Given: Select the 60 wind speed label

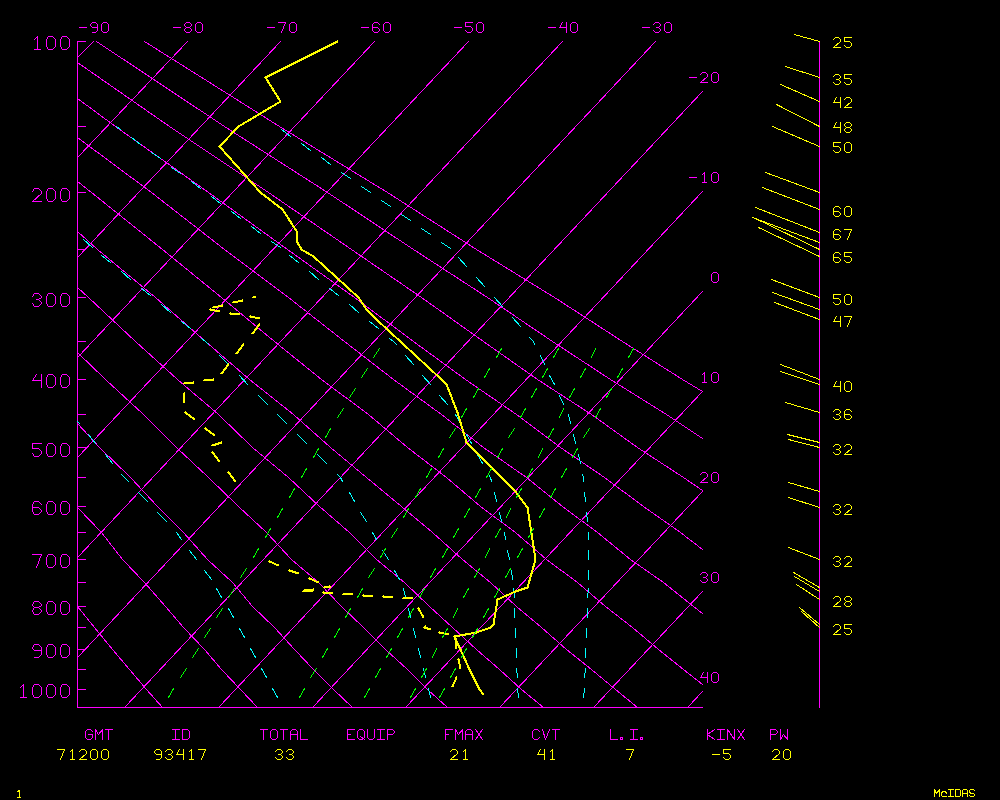Looking at the screenshot, I should coord(842,212).
